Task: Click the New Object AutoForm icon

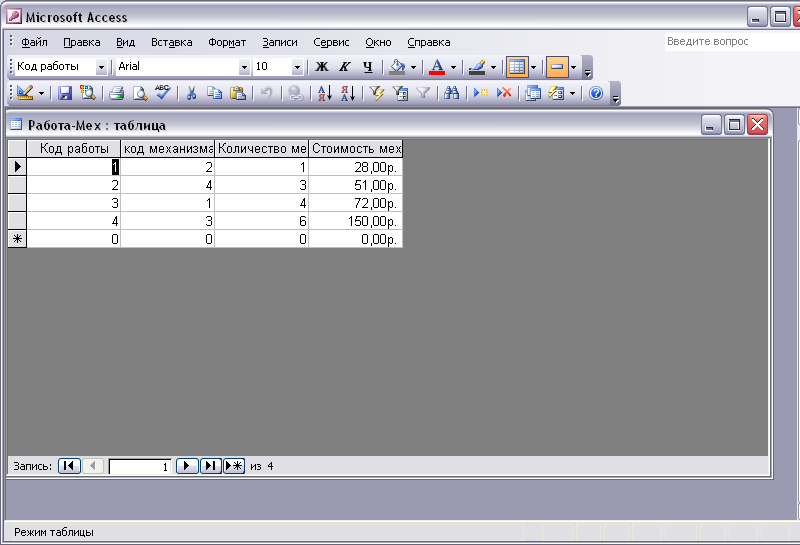Action: (556, 93)
